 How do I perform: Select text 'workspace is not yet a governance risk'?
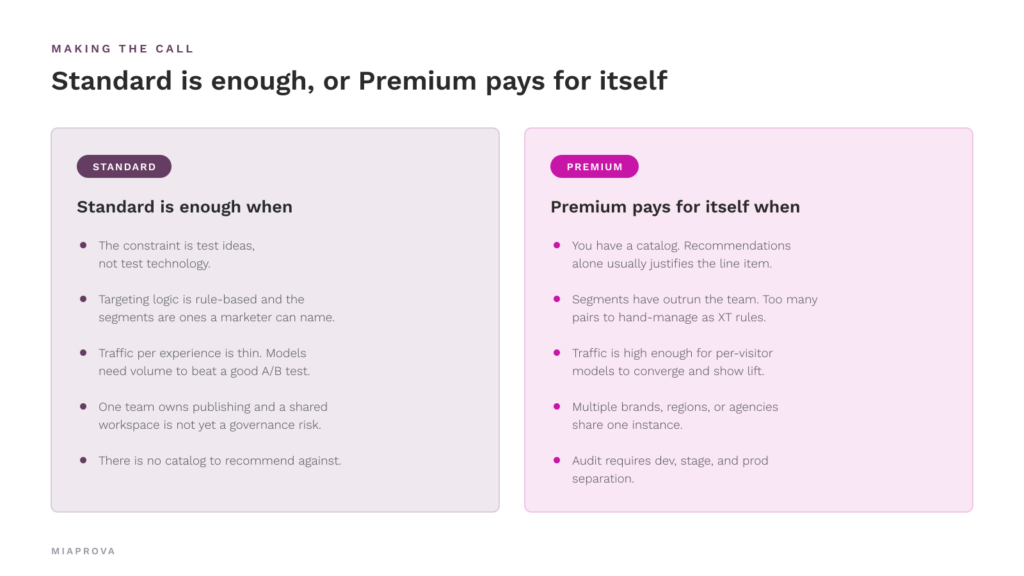(x=210, y=425)
